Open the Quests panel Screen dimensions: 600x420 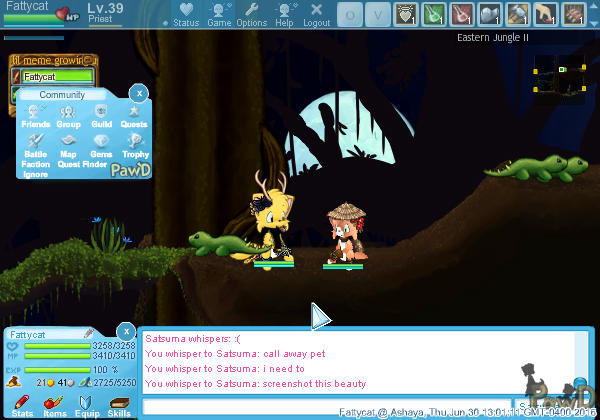134,117
